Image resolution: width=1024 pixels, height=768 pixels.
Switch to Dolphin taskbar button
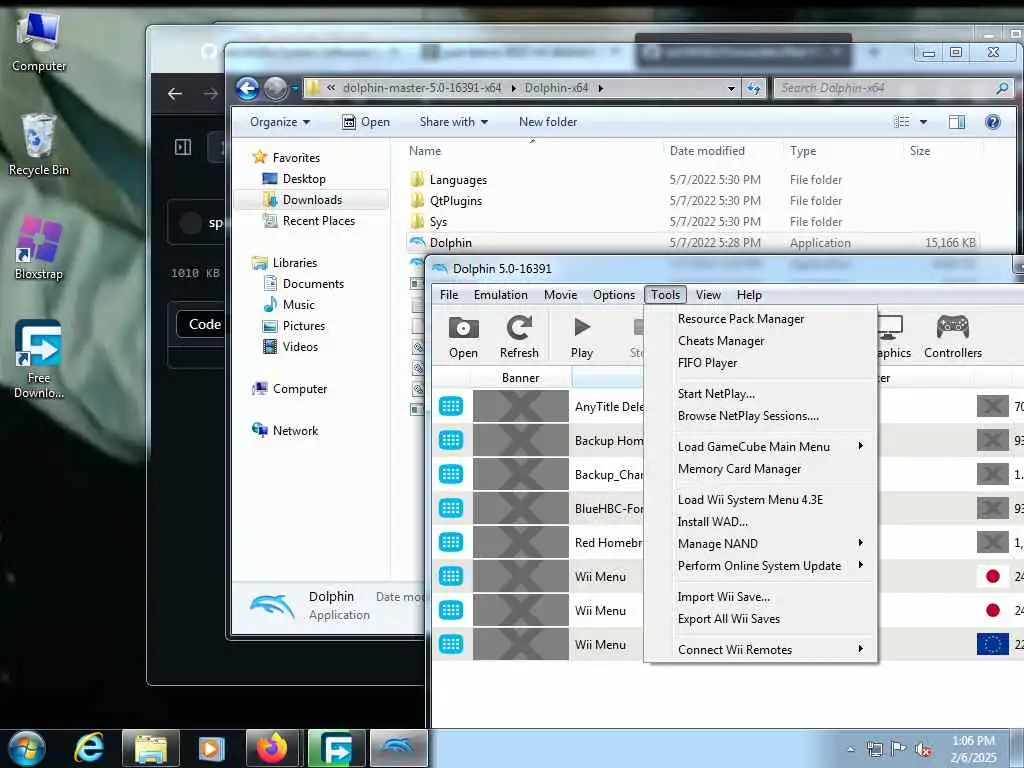coord(399,748)
